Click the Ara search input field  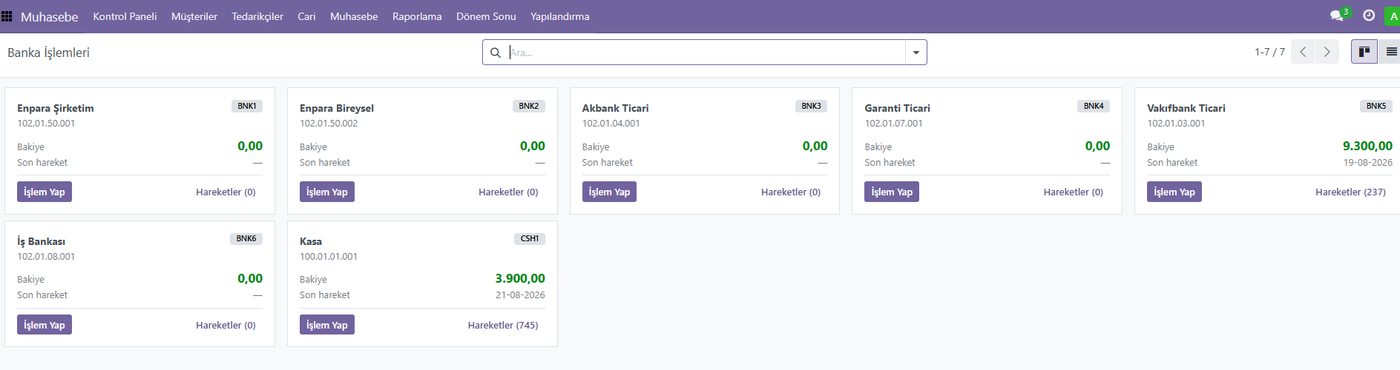click(705, 52)
